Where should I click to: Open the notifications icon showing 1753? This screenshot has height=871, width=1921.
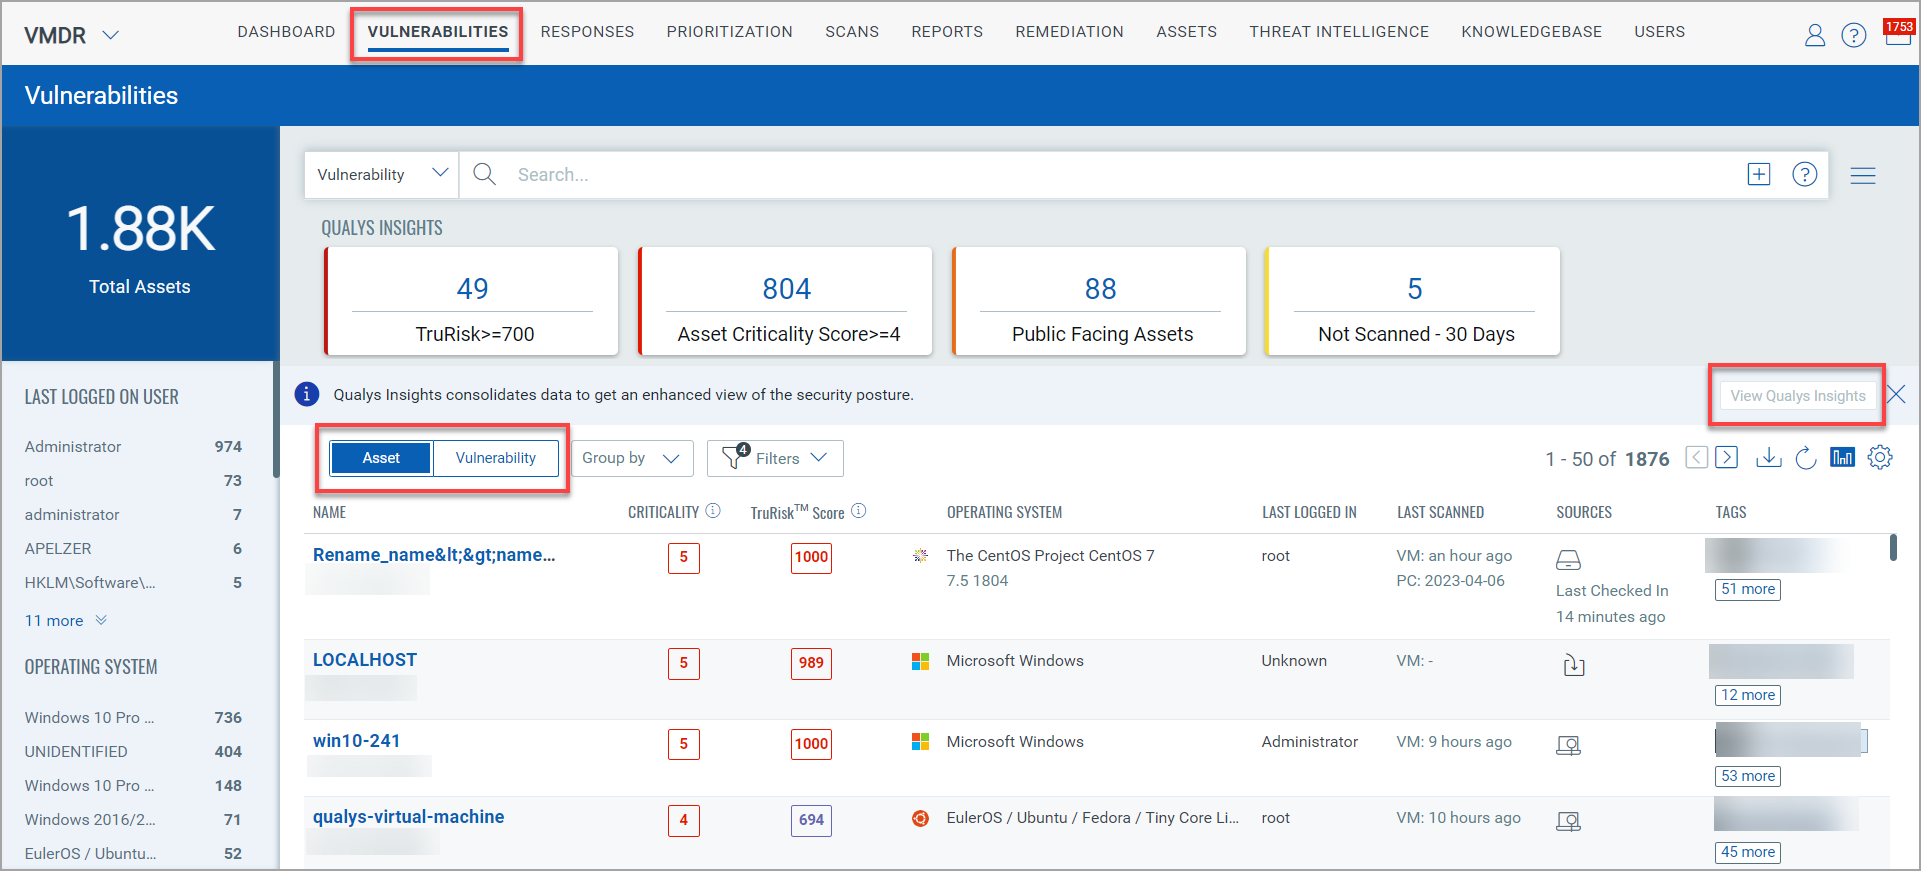[x=1898, y=31]
